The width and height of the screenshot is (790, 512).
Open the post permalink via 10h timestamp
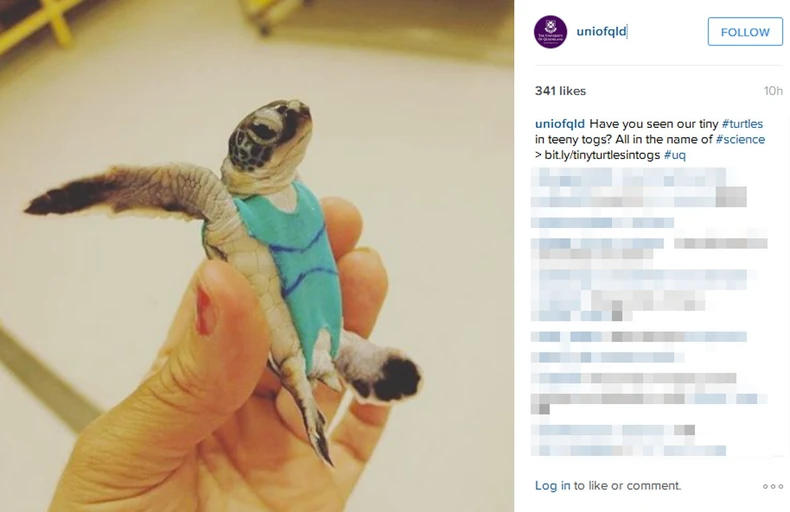click(773, 91)
